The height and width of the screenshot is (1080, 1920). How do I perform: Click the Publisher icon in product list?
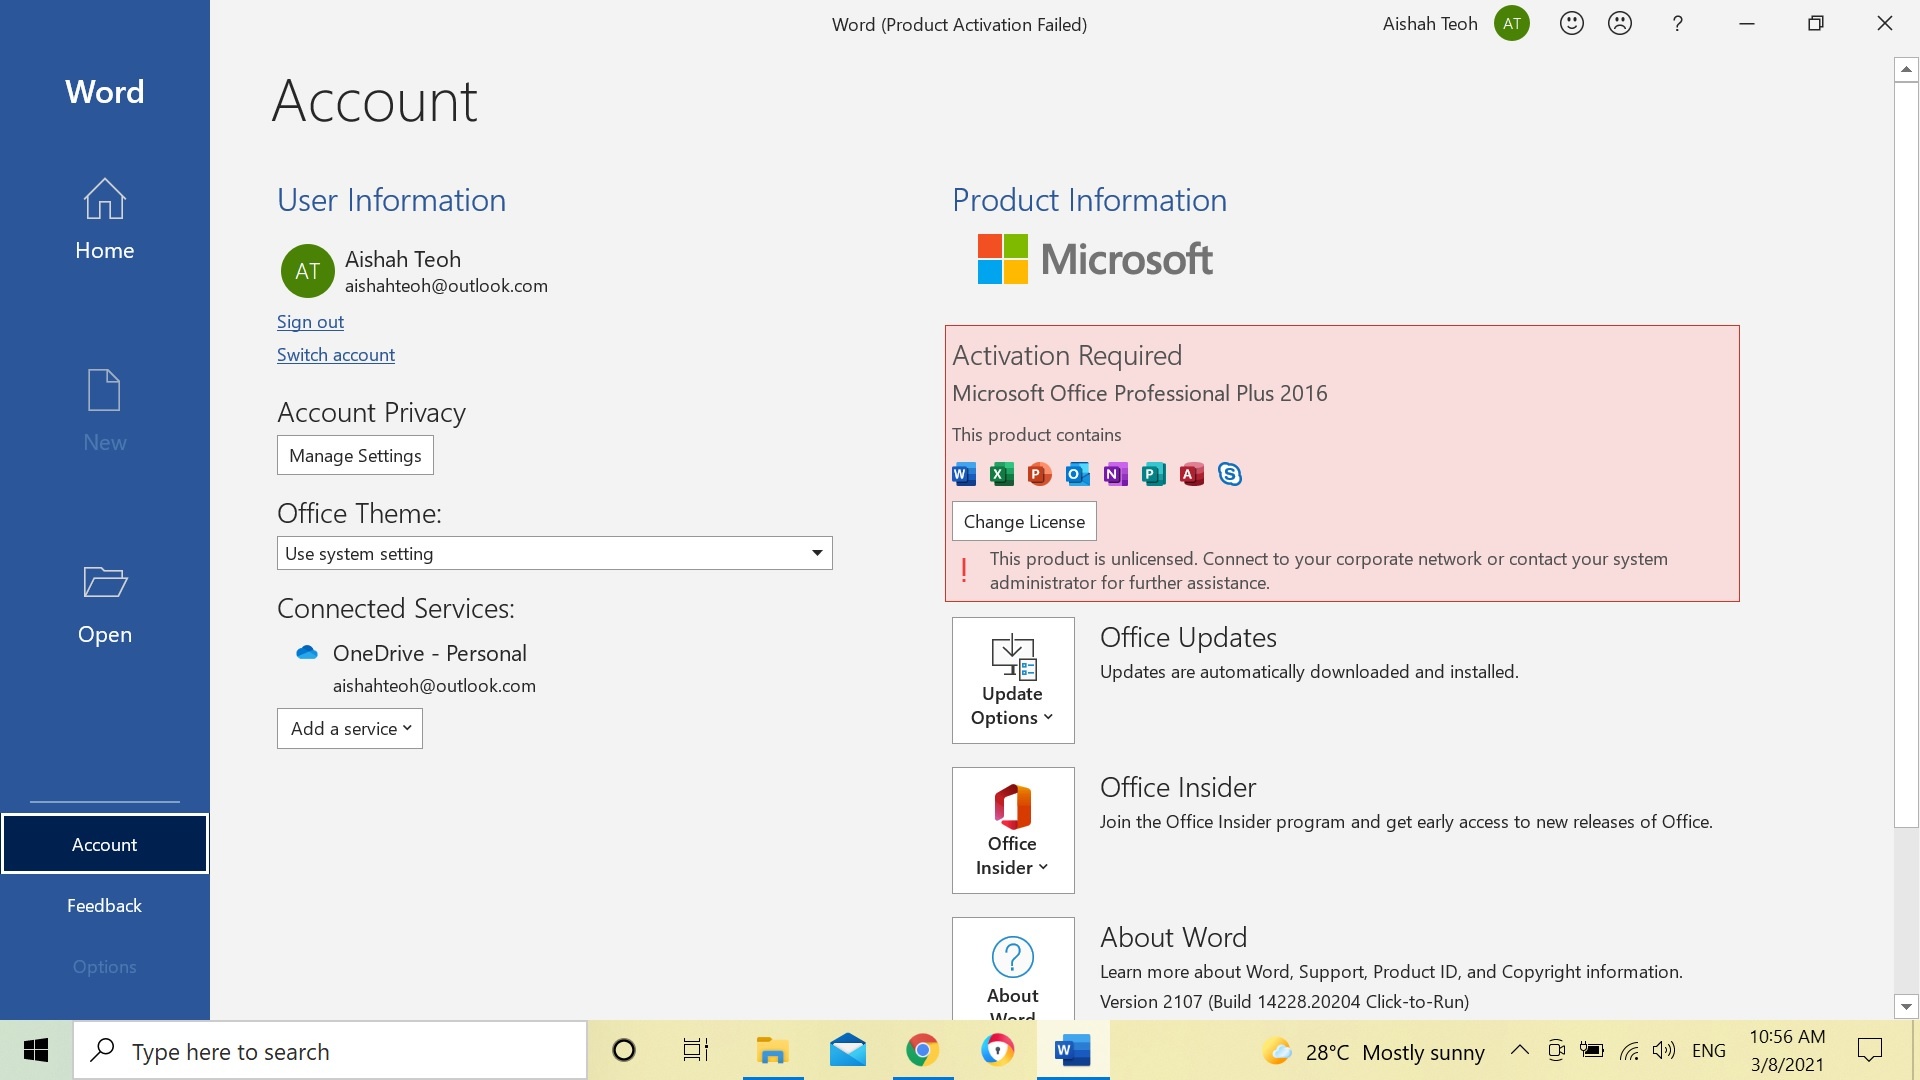coord(1154,474)
